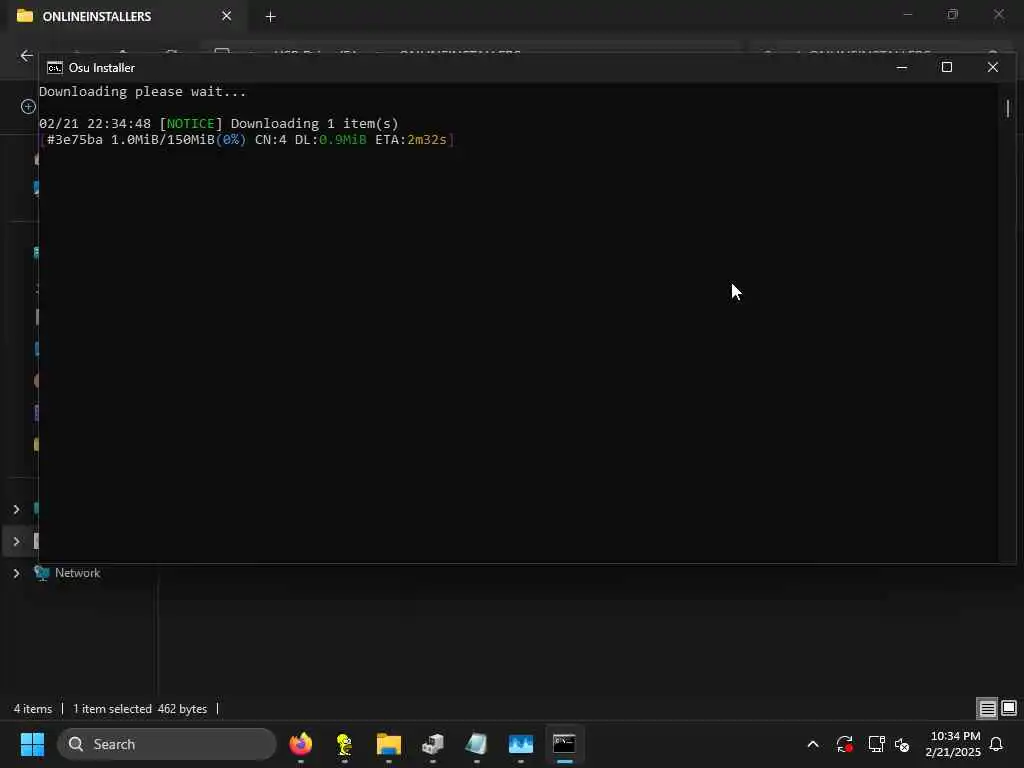Image resolution: width=1024 pixels, height=768 pixels.
Task: Close the ONLINEINSTALLERS tab
Action: pos(226,16)
